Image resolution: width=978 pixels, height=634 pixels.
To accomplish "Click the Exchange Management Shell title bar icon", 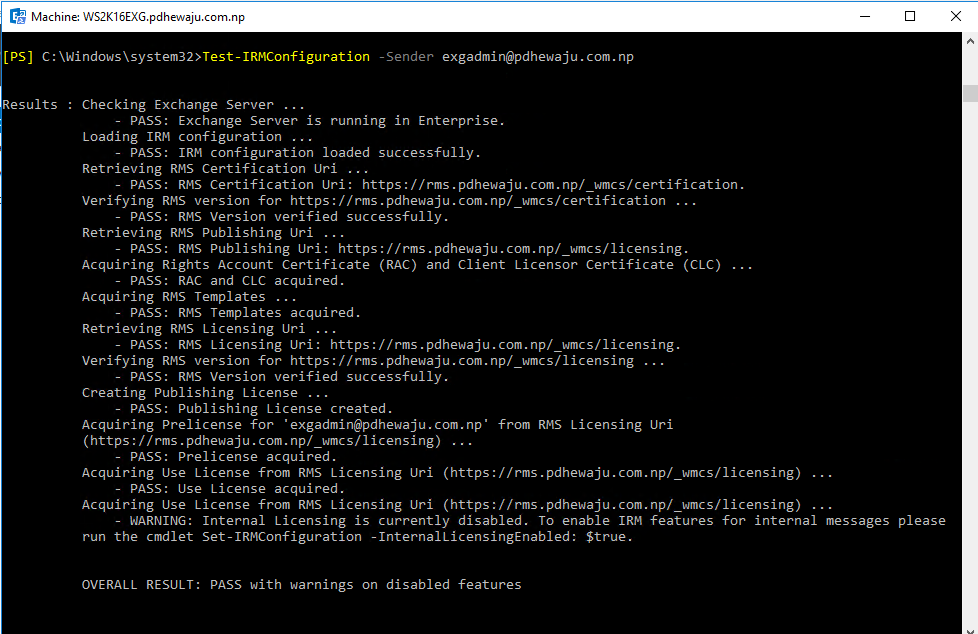I will 18,16.
